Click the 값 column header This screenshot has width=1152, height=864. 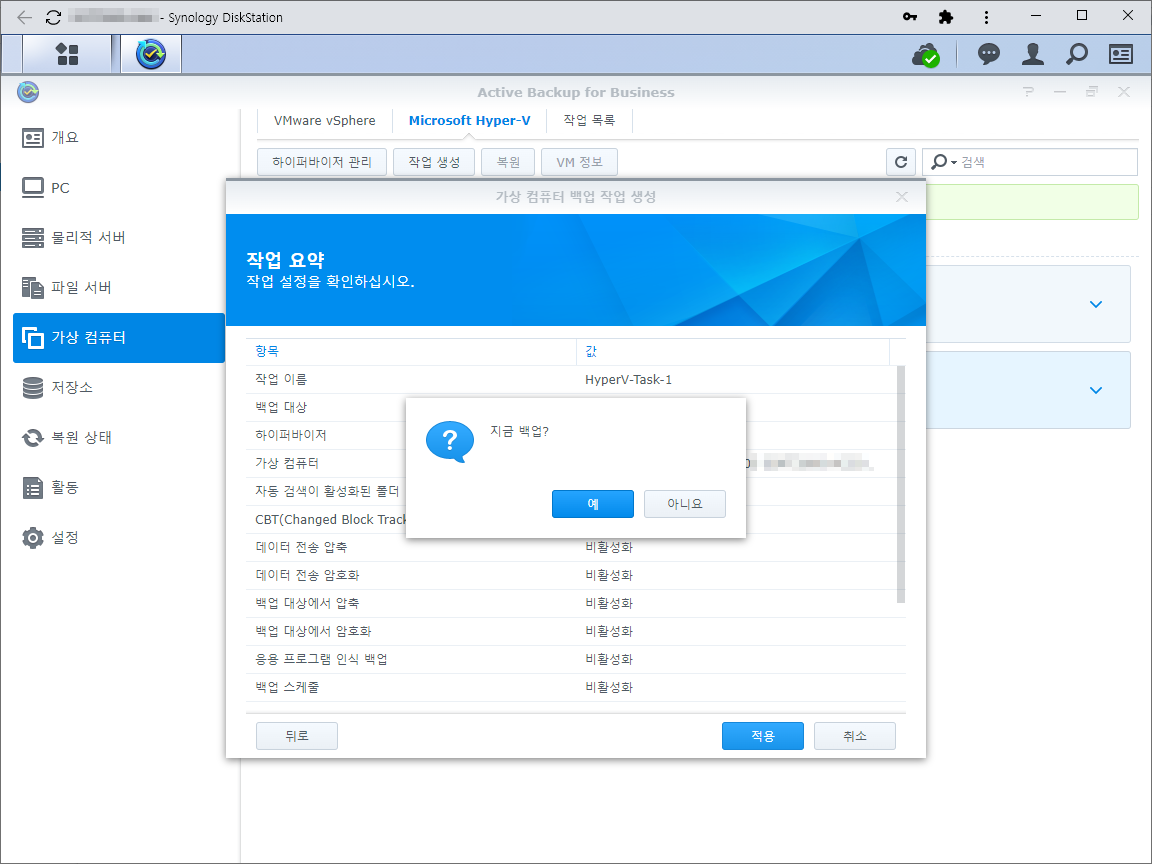733,351
